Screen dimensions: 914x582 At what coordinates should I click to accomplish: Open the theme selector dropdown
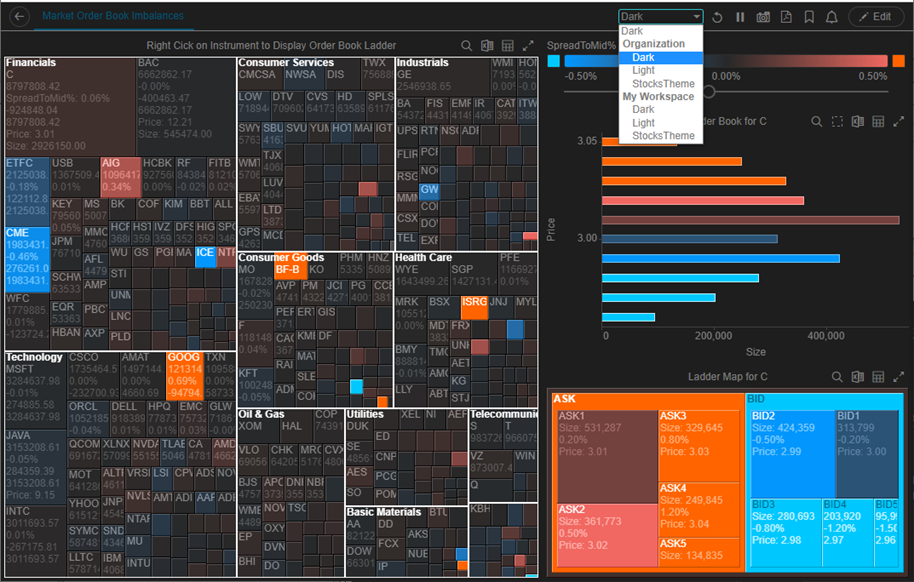pos(660,16)
